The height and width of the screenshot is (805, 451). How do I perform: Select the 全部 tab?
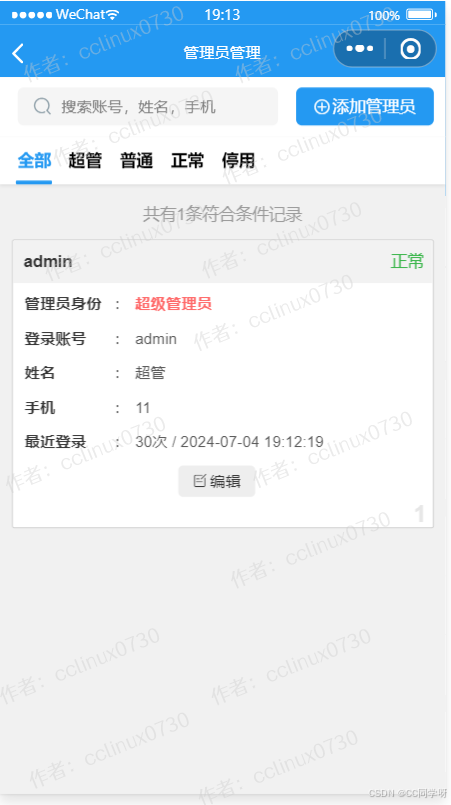click(x=34, y=161)
